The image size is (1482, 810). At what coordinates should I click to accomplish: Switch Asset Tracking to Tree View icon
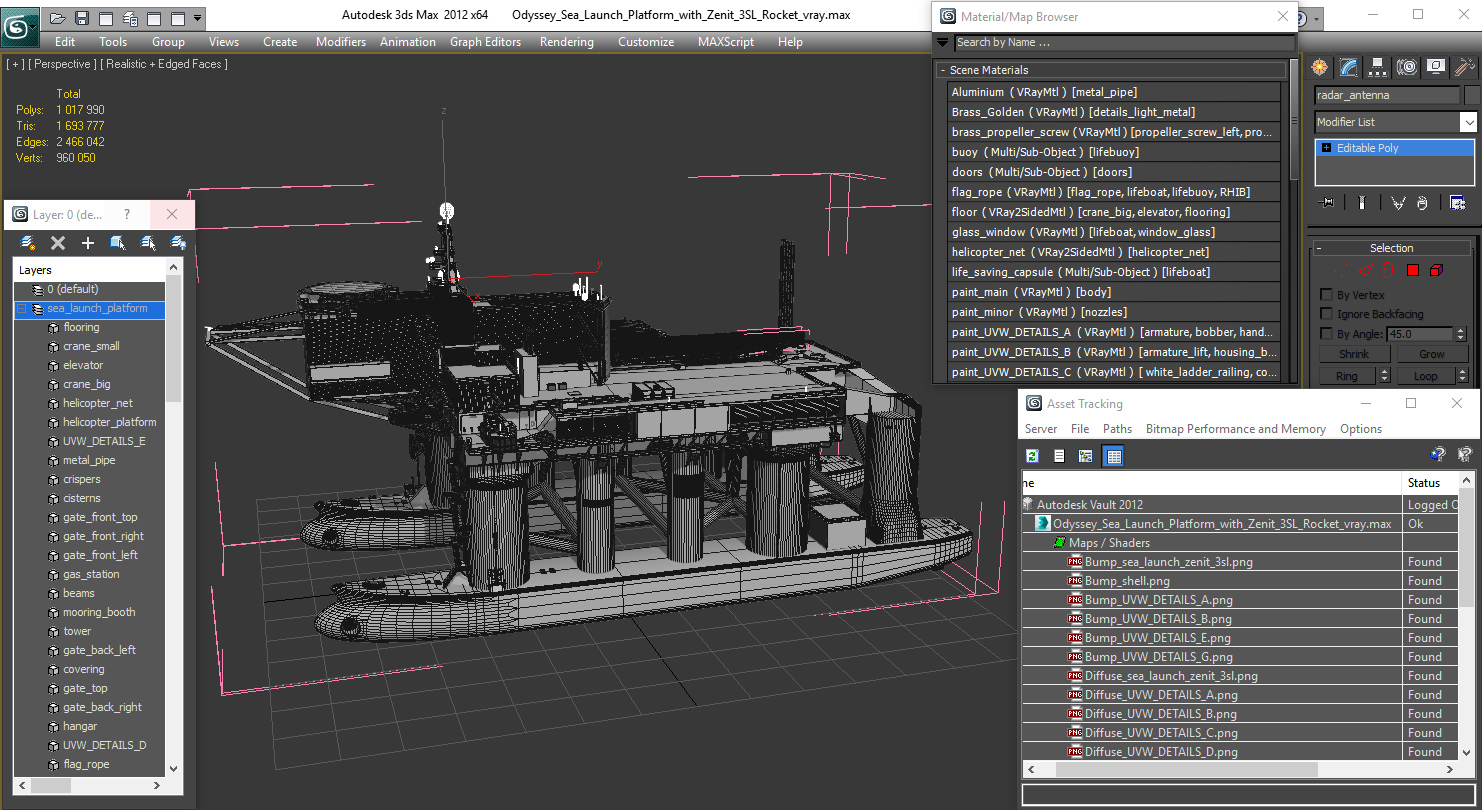coord(1086,456)
